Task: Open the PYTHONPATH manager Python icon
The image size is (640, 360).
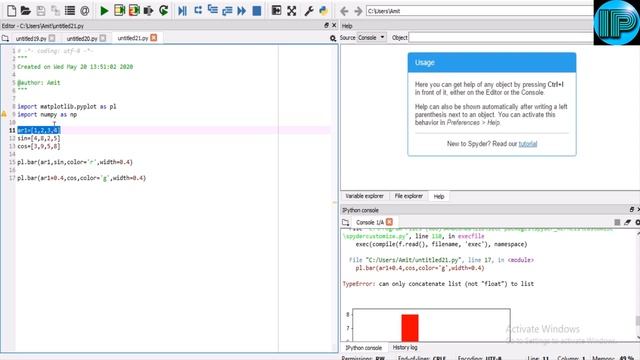Action: pyautogui.click(x=324, y=11)
